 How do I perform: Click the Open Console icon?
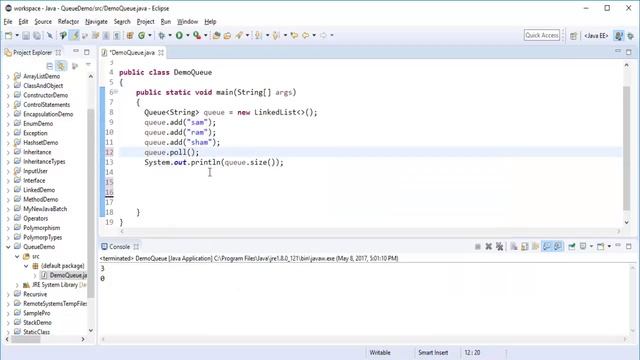600,247
